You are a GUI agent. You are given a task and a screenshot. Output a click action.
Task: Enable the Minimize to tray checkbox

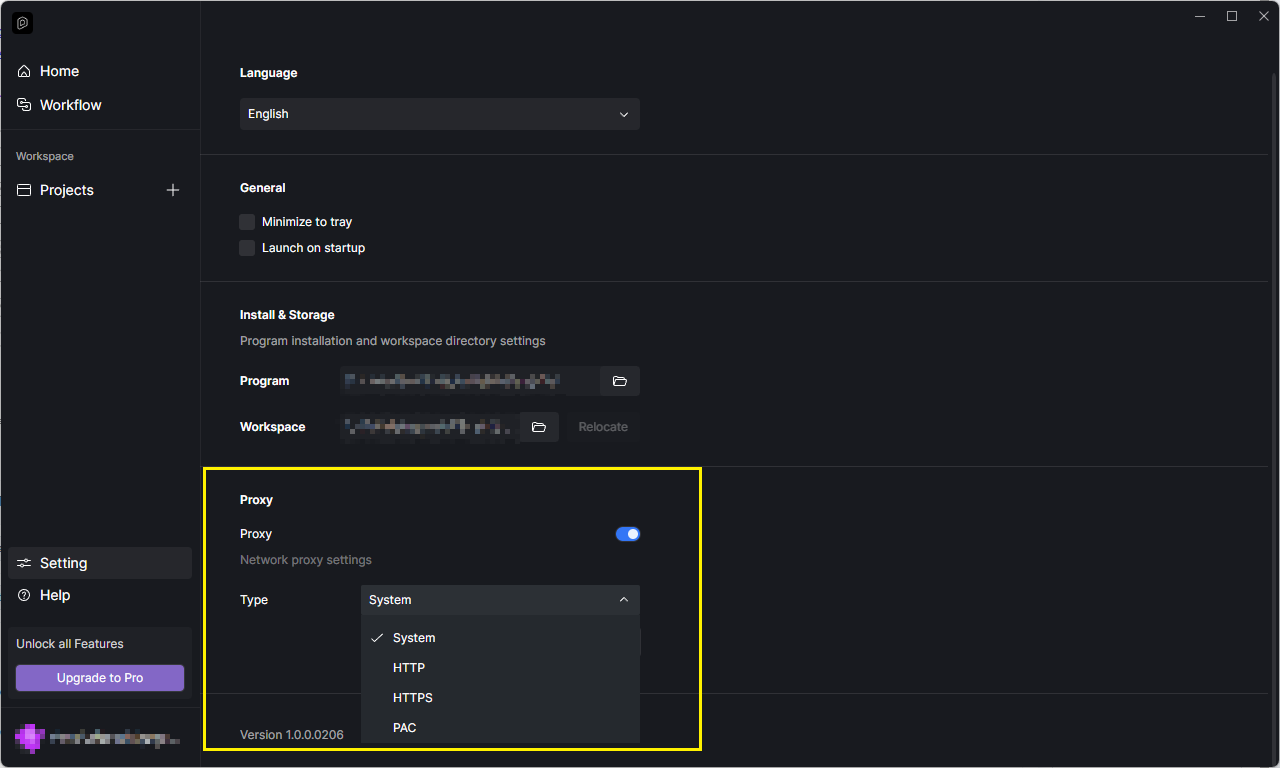[247, 222]
